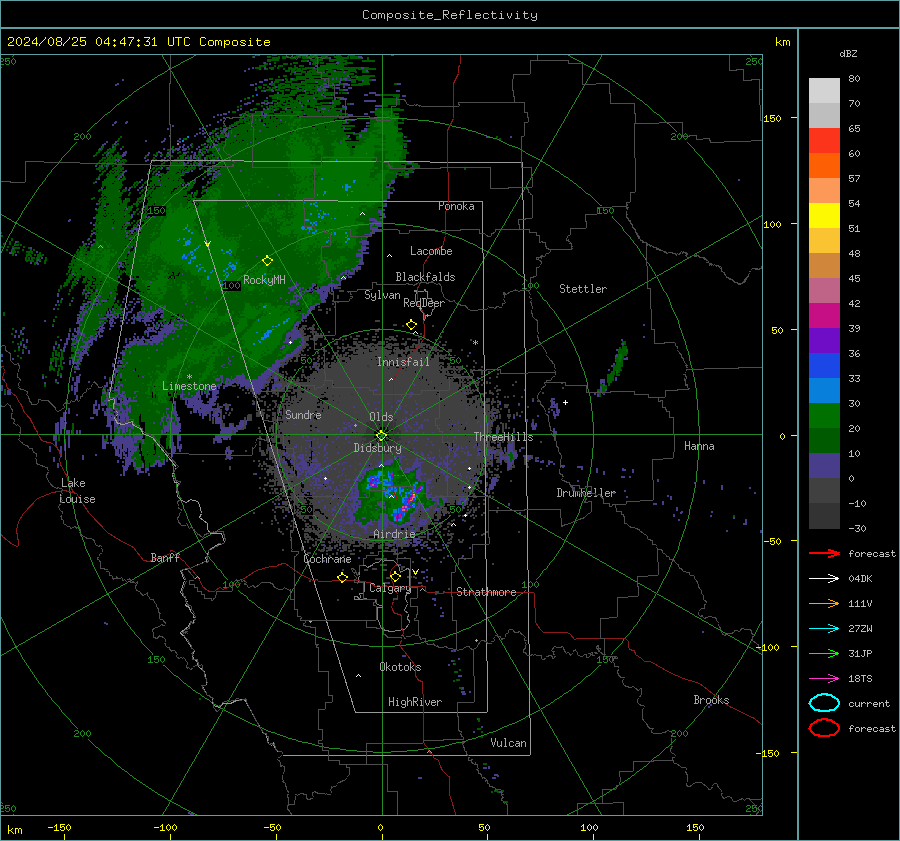Viewport: 900px width, 841px height.
Task: Click the Banff label
Action: 165,557
